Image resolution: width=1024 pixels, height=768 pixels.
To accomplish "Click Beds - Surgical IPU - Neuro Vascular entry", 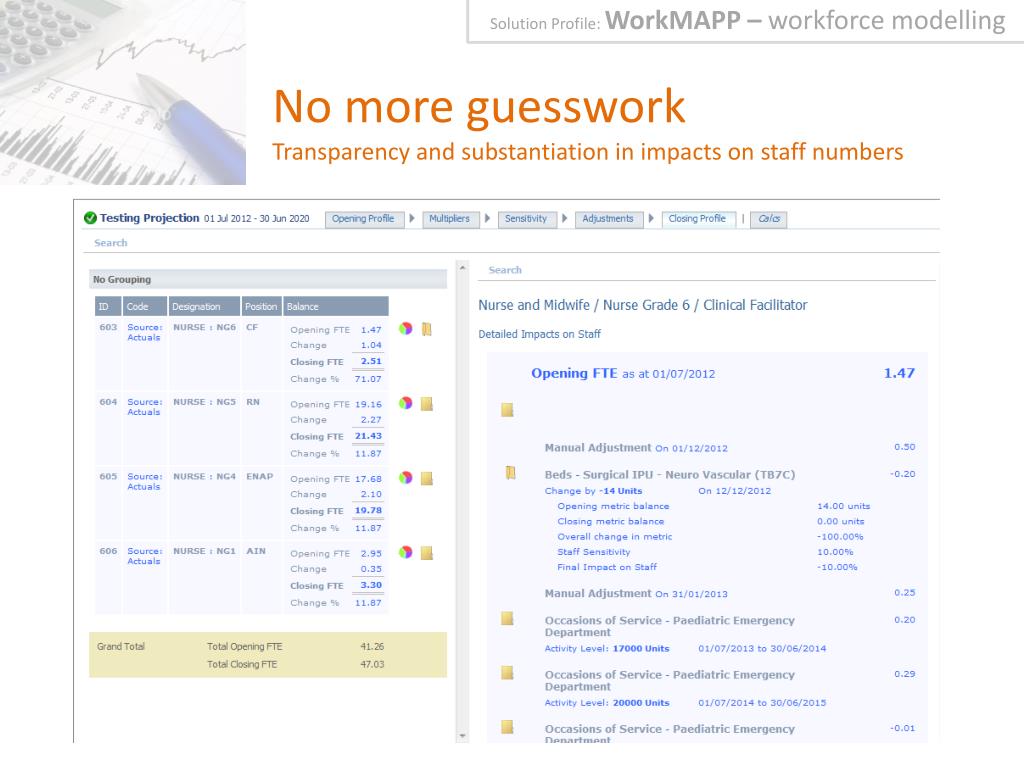I will [670, 475].
